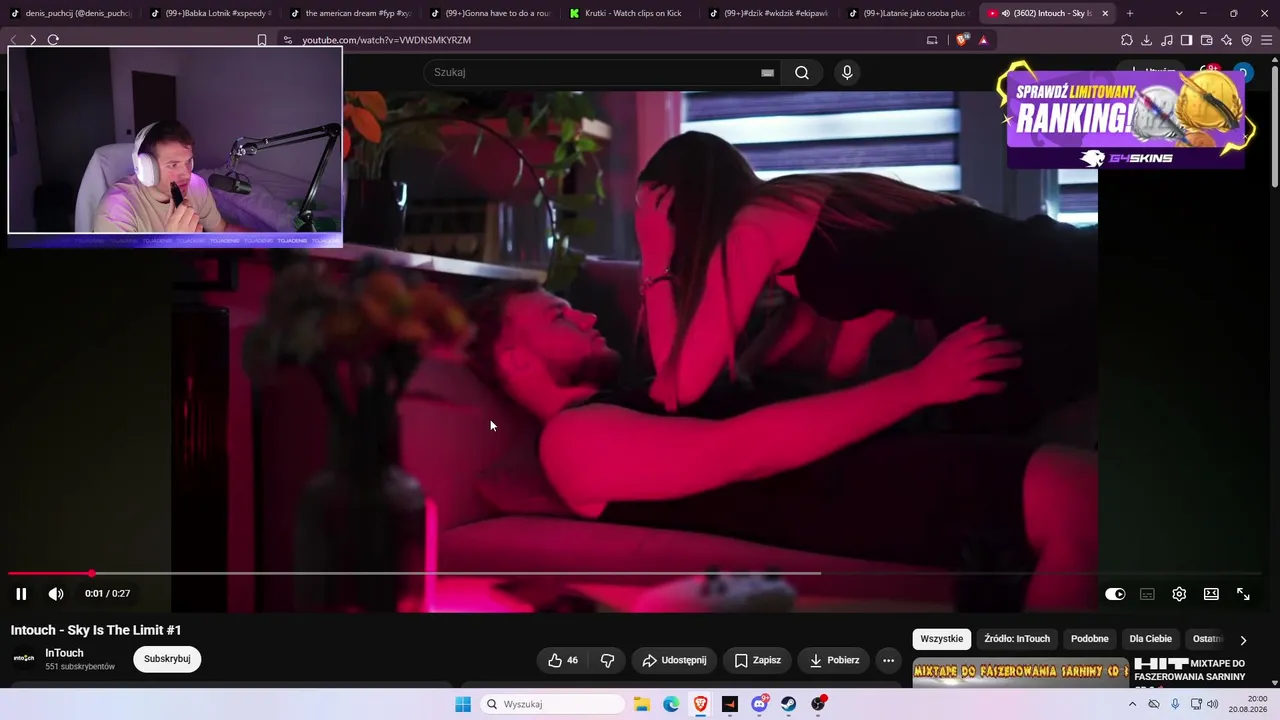Click the youtube.com address bar URL
Screen dimensions: 1280x720
pos(387,40)
